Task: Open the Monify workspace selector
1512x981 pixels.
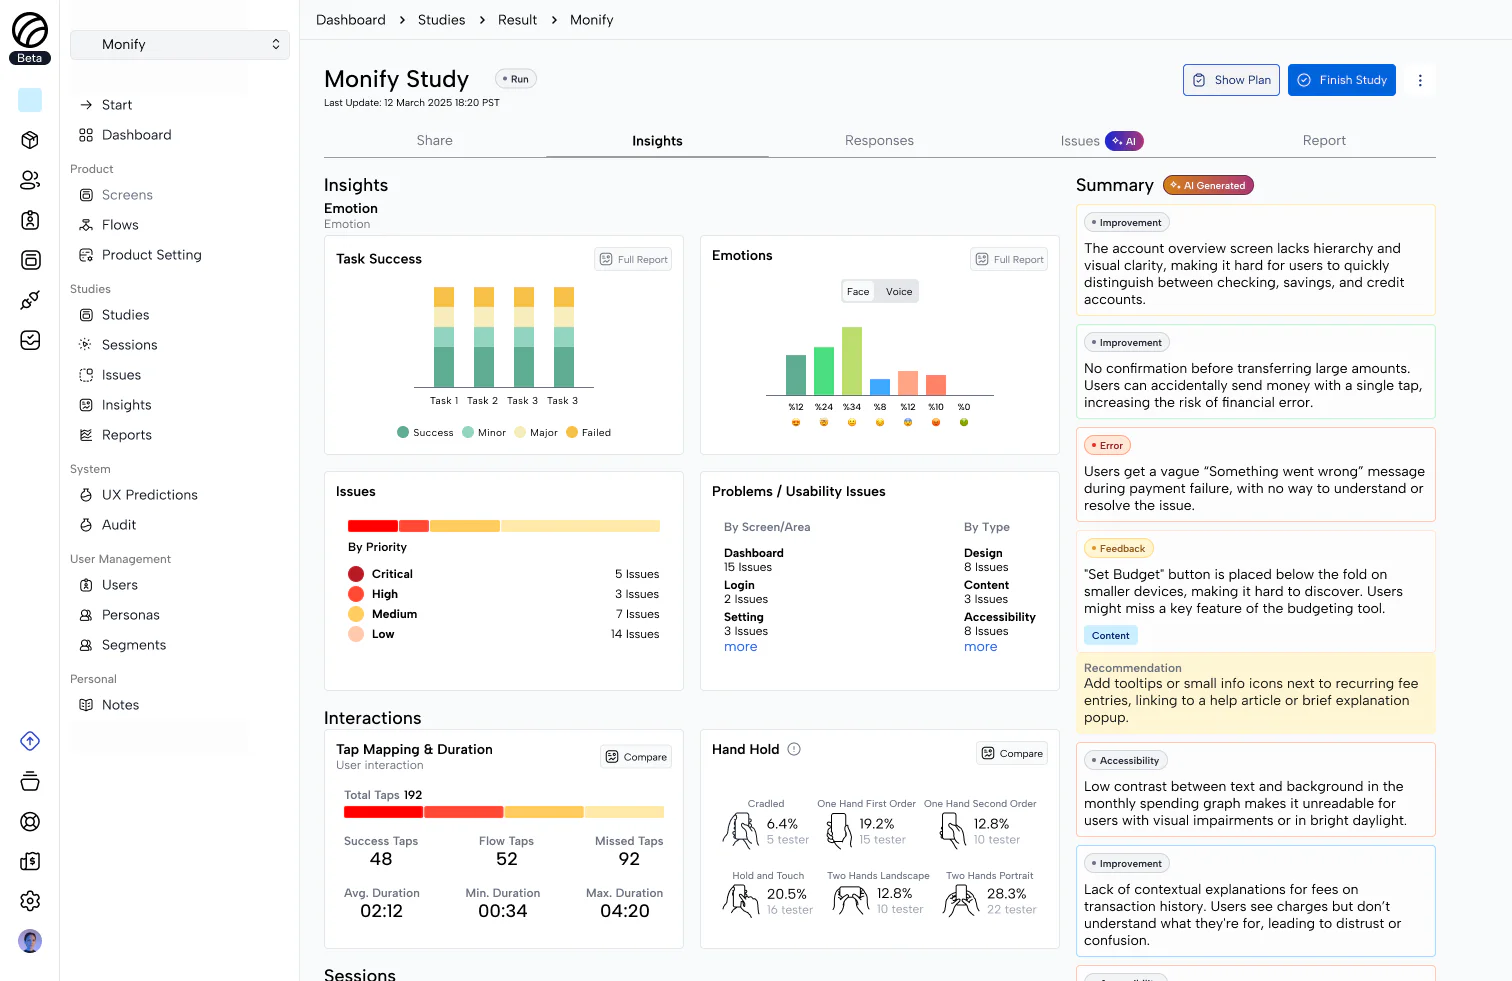Action: 179,44
